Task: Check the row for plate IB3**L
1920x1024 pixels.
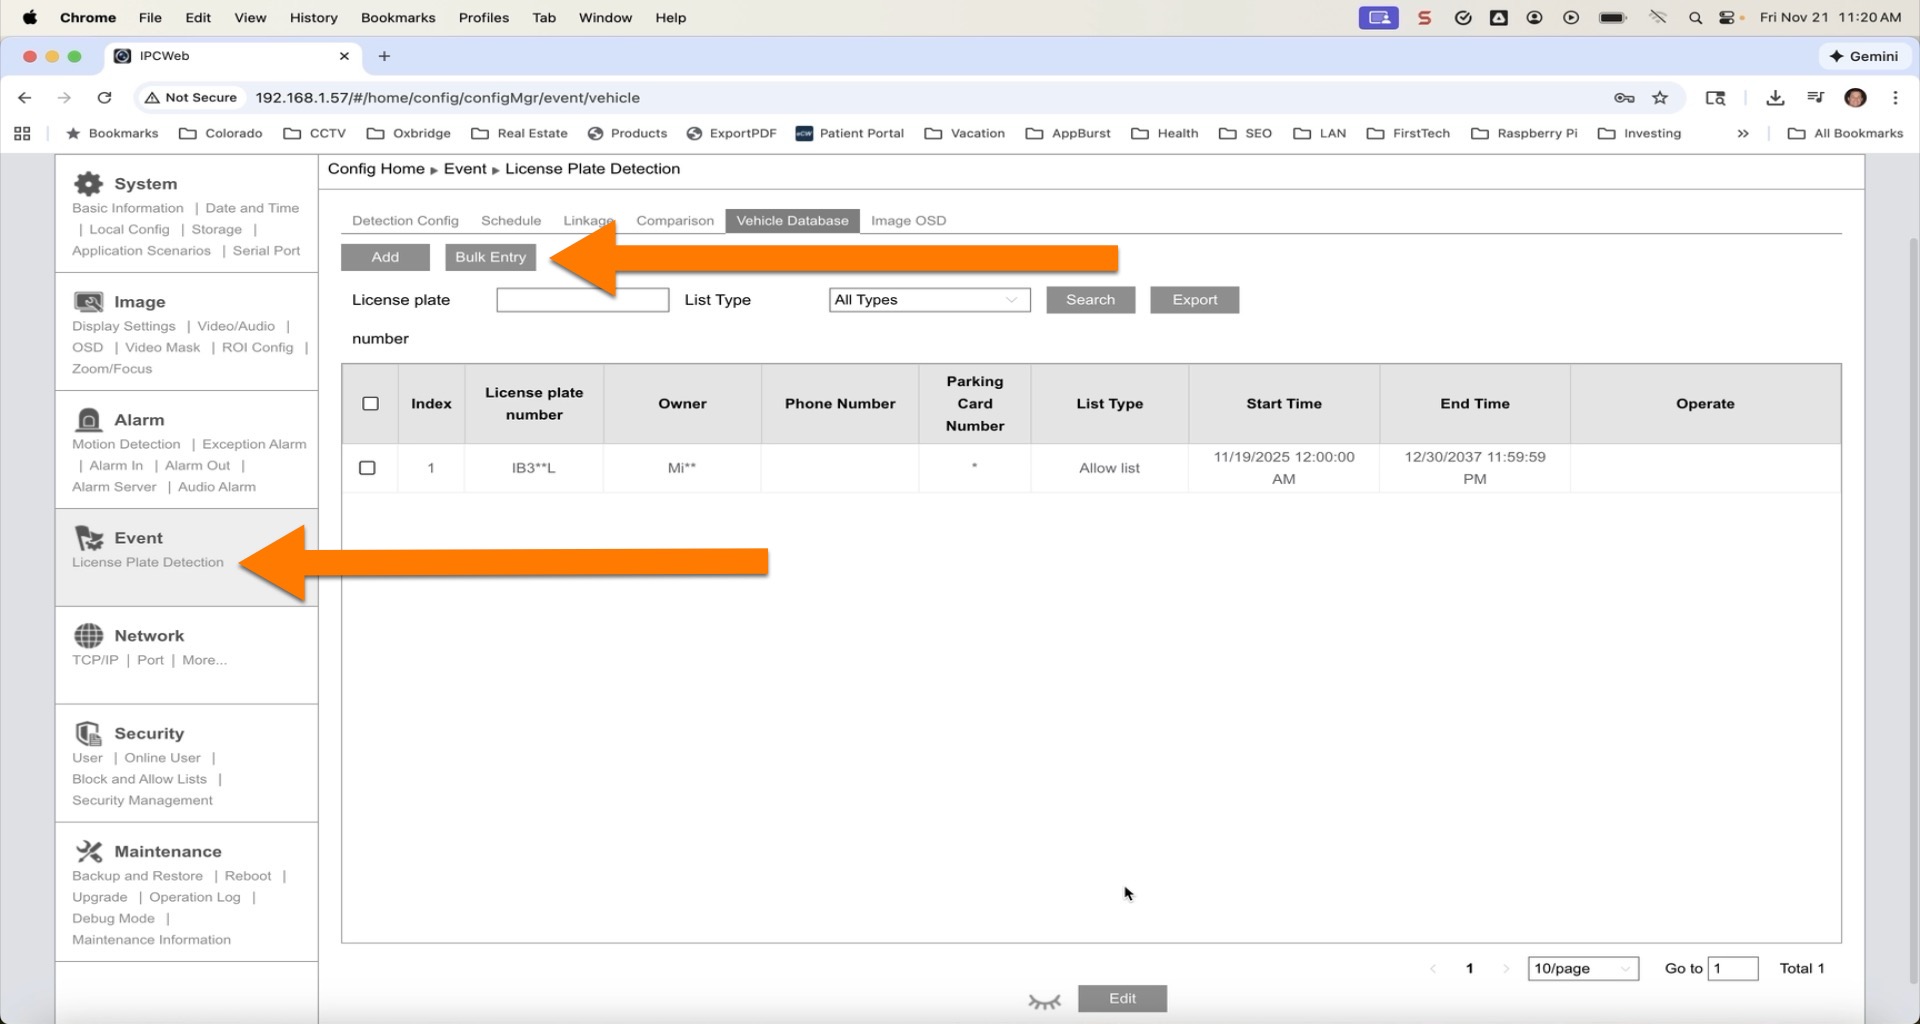Action: coord(367,468)
